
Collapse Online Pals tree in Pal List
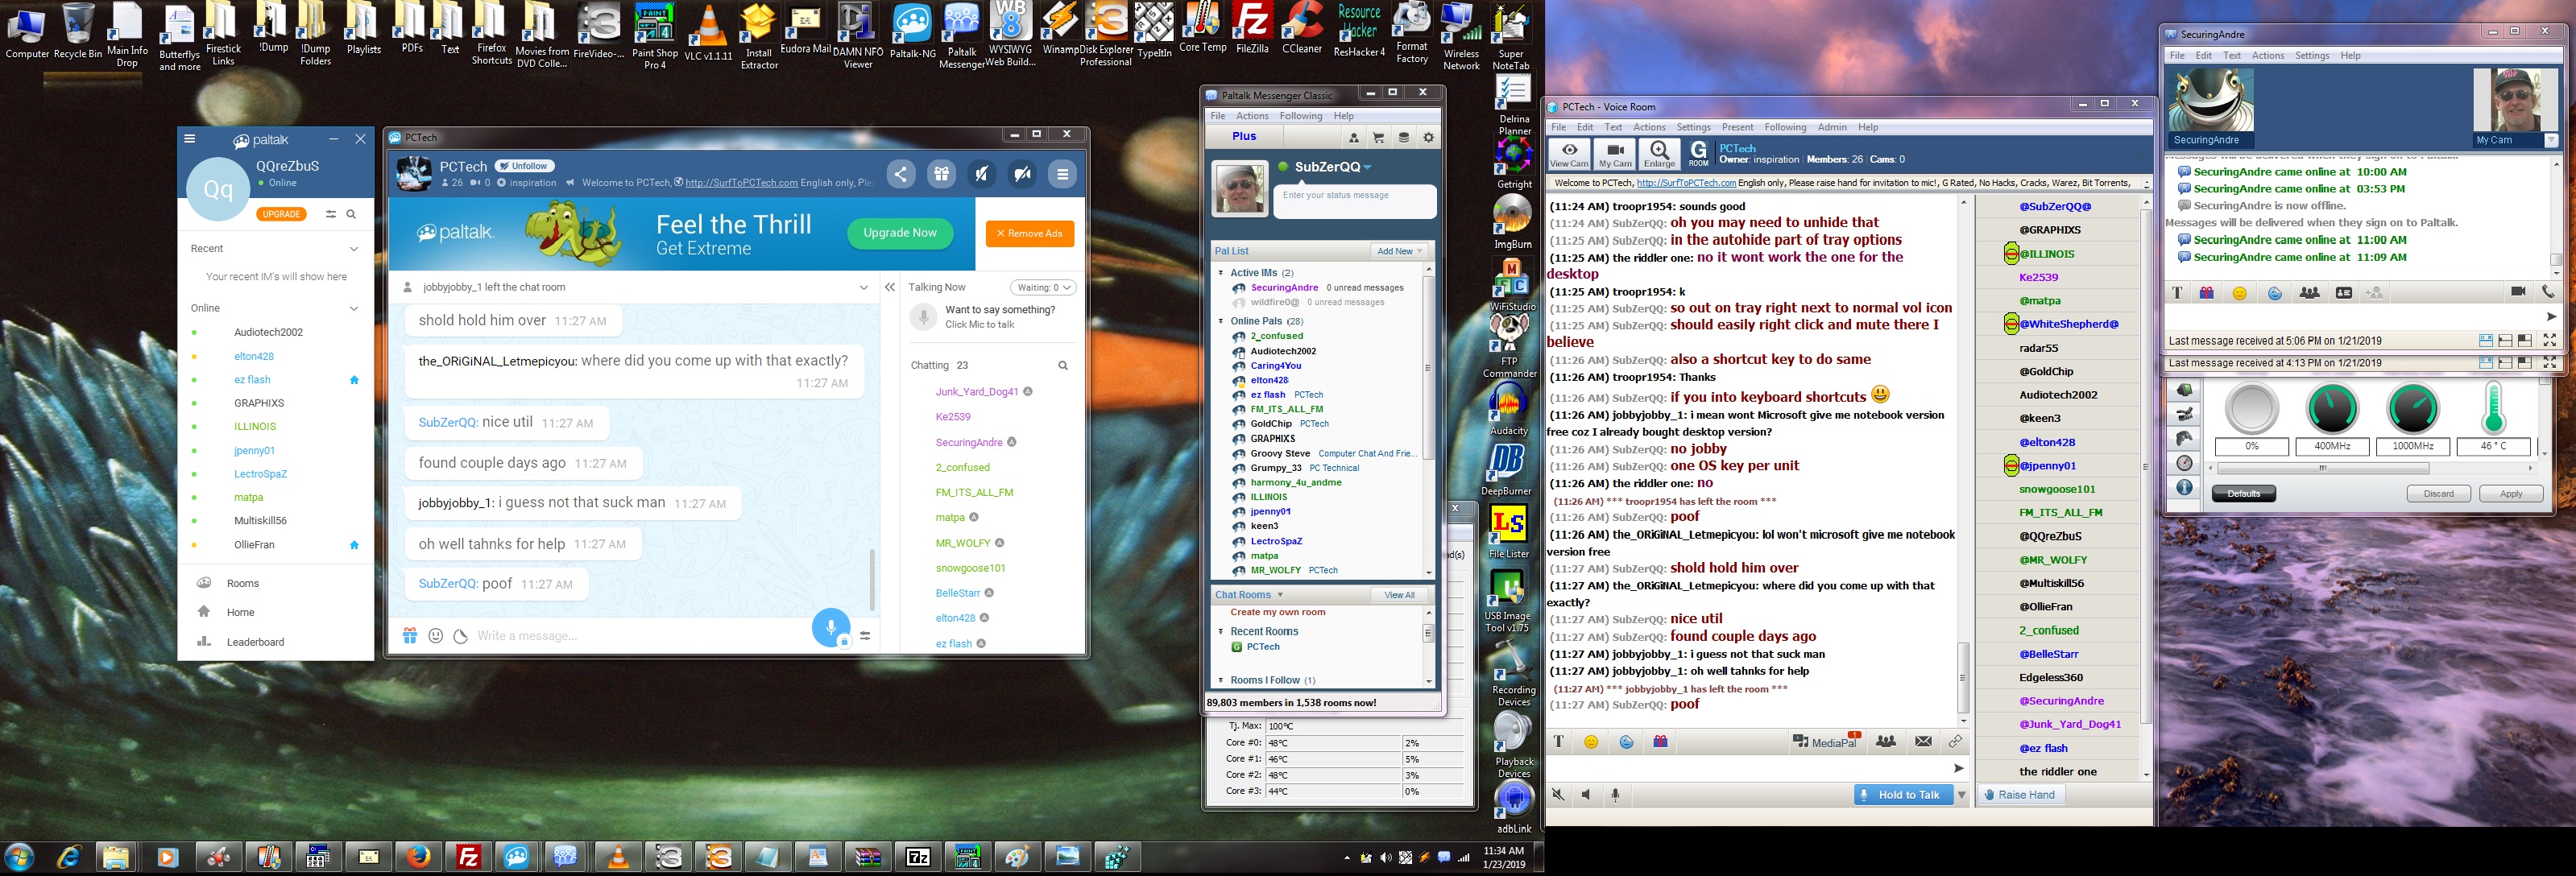1220,321
